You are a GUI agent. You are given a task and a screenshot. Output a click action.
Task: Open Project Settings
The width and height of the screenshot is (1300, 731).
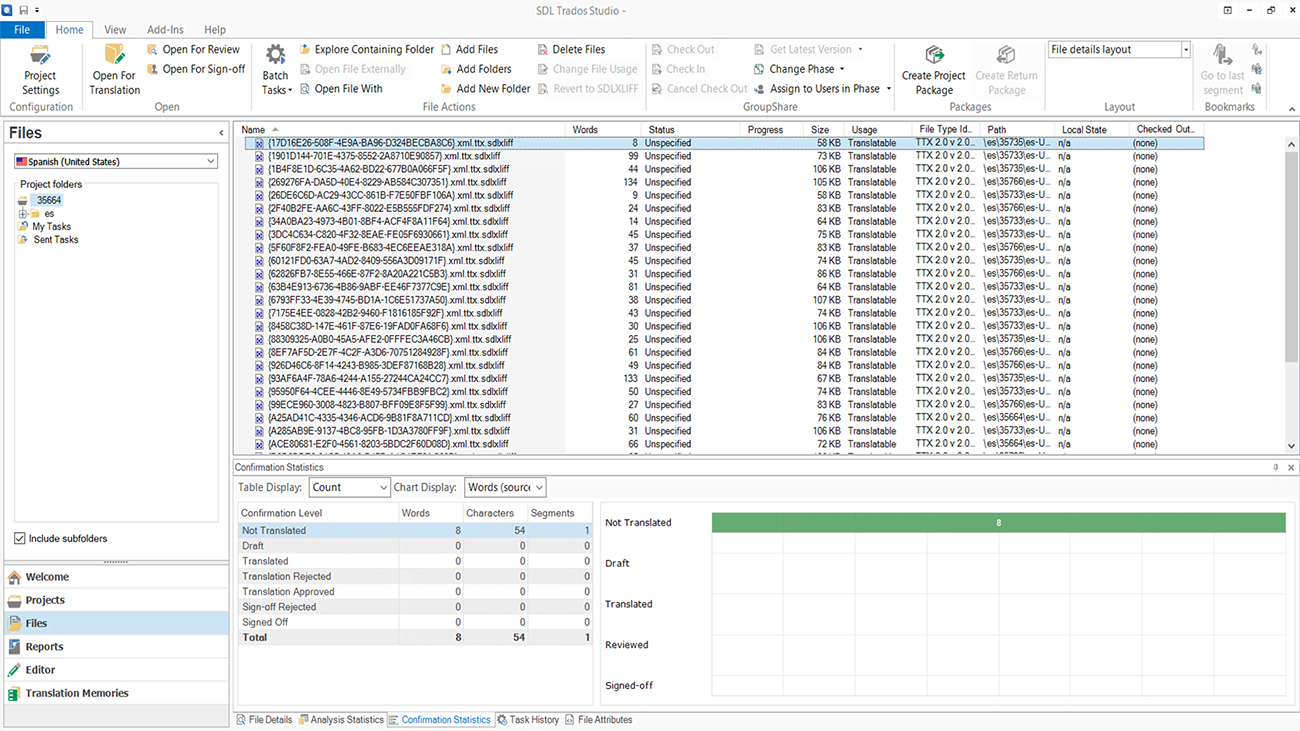40,70
